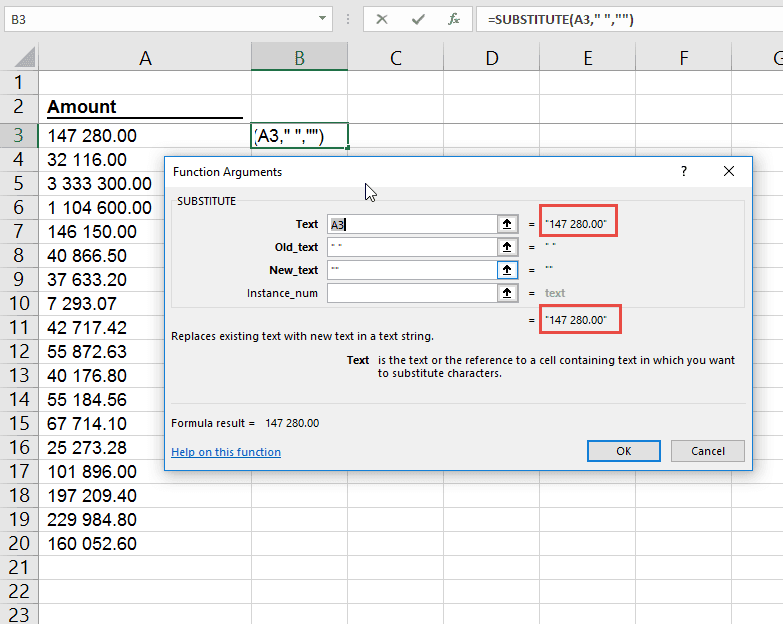
Task: Select cell containing 229 984.80
Action: (145, 520)
